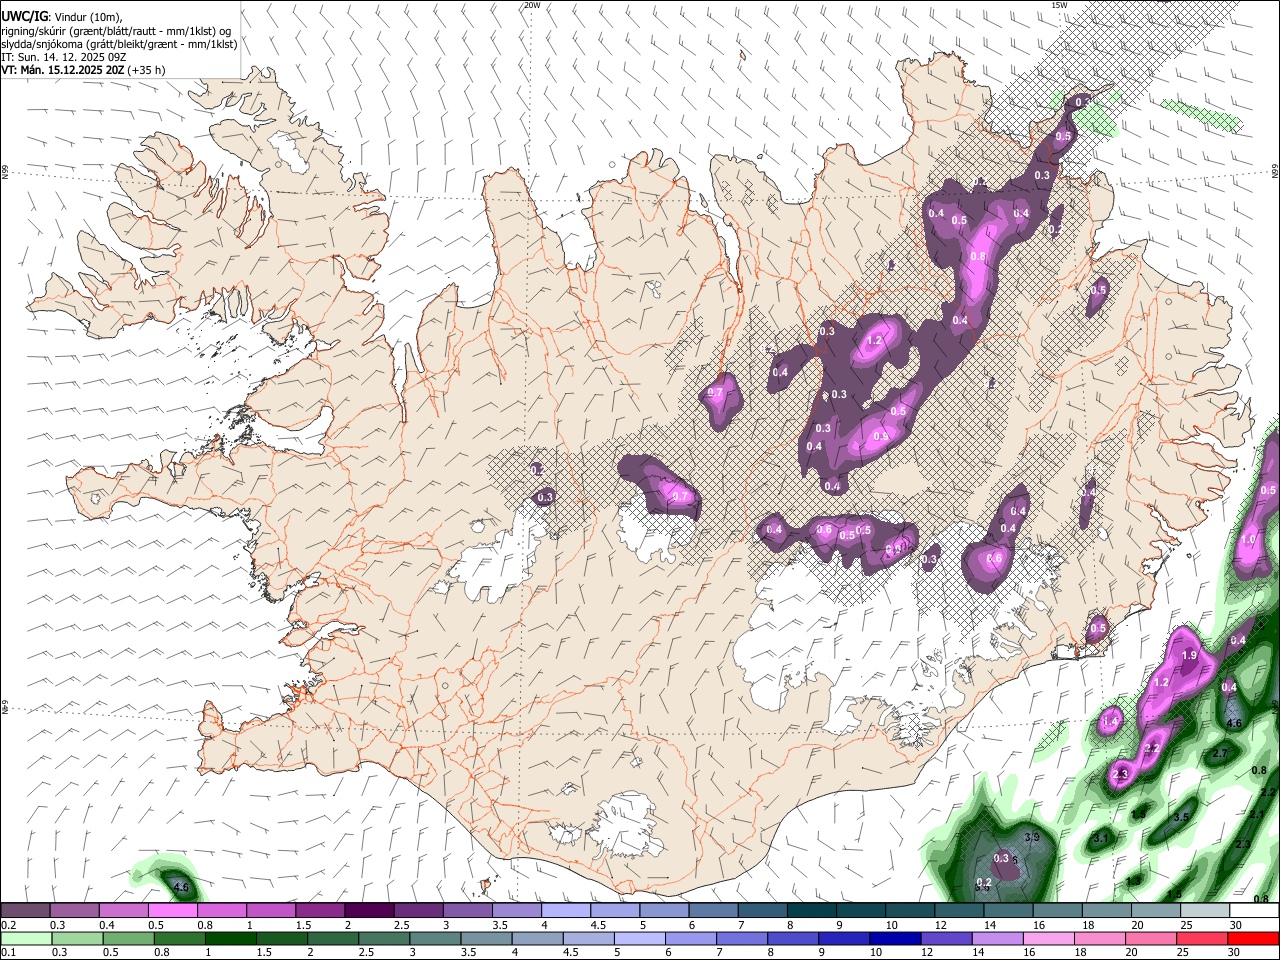This screenshot has width=1280, height=960.
Task: Pick the first snow scale swatch starting at 0.2
Action: 24,911
